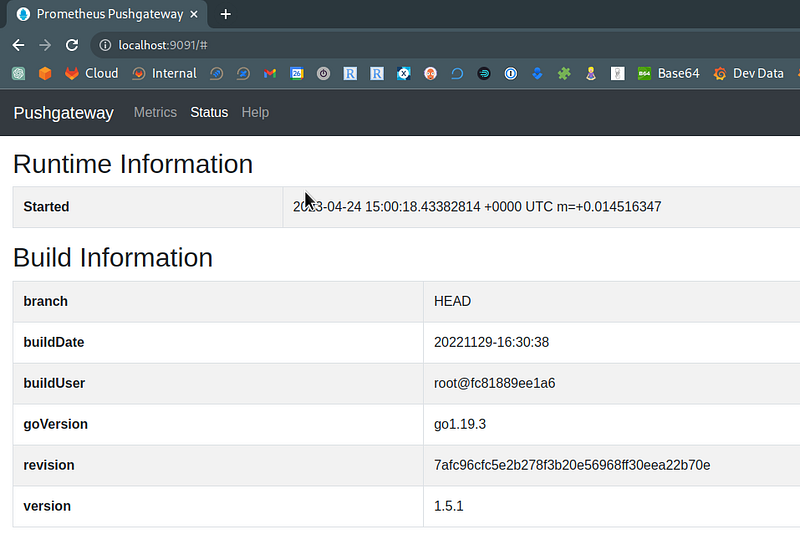Open the blue hexagon X bookmark

(404, 73)
